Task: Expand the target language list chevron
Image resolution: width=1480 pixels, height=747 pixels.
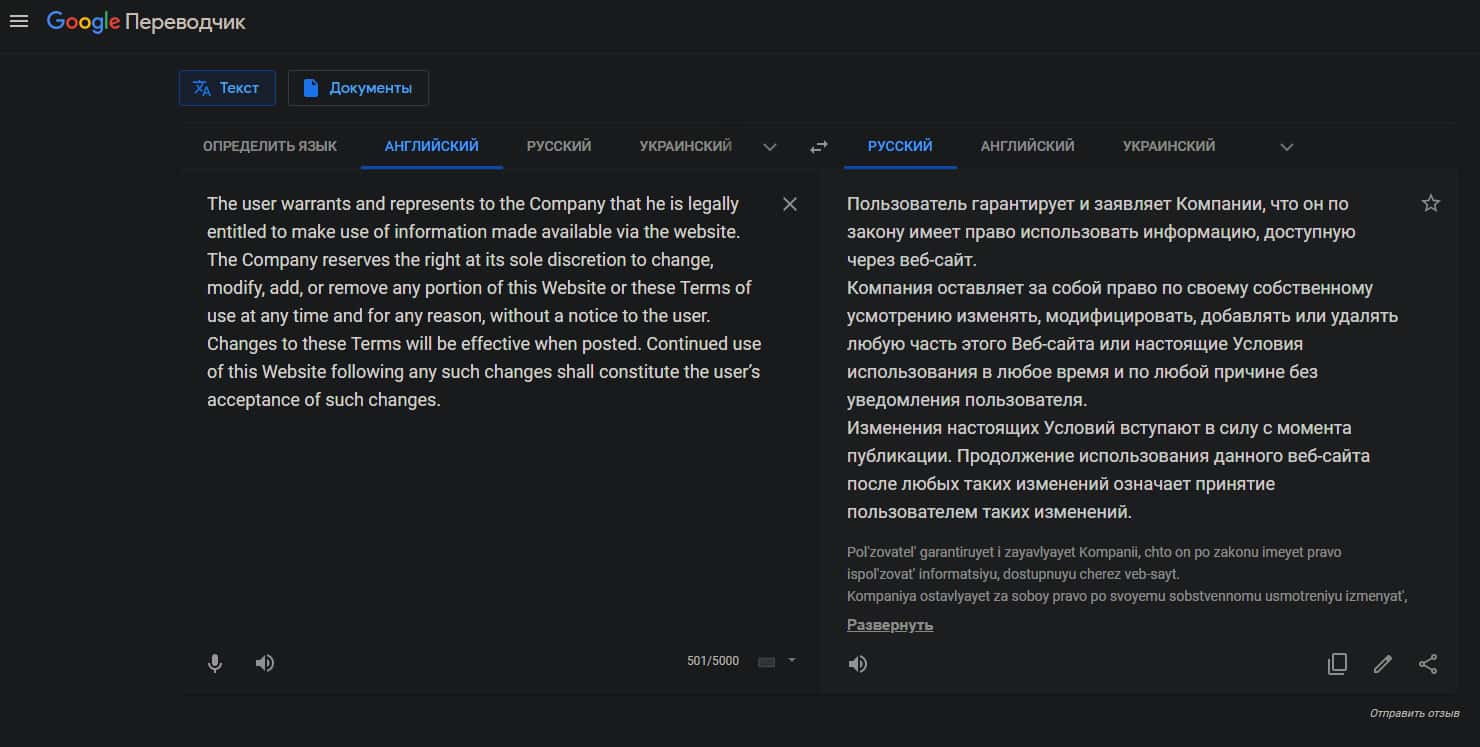Action: coord(1287,147)
